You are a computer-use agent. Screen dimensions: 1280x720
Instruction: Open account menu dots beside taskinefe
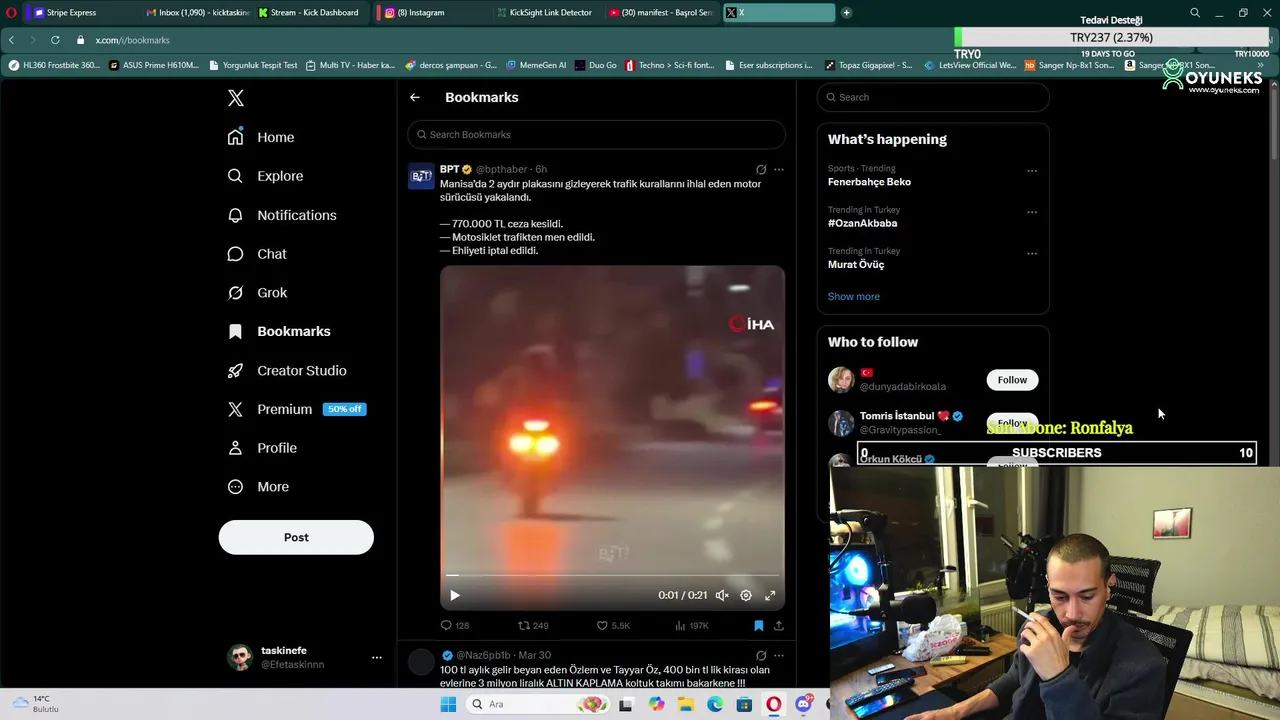coord(377,657)
